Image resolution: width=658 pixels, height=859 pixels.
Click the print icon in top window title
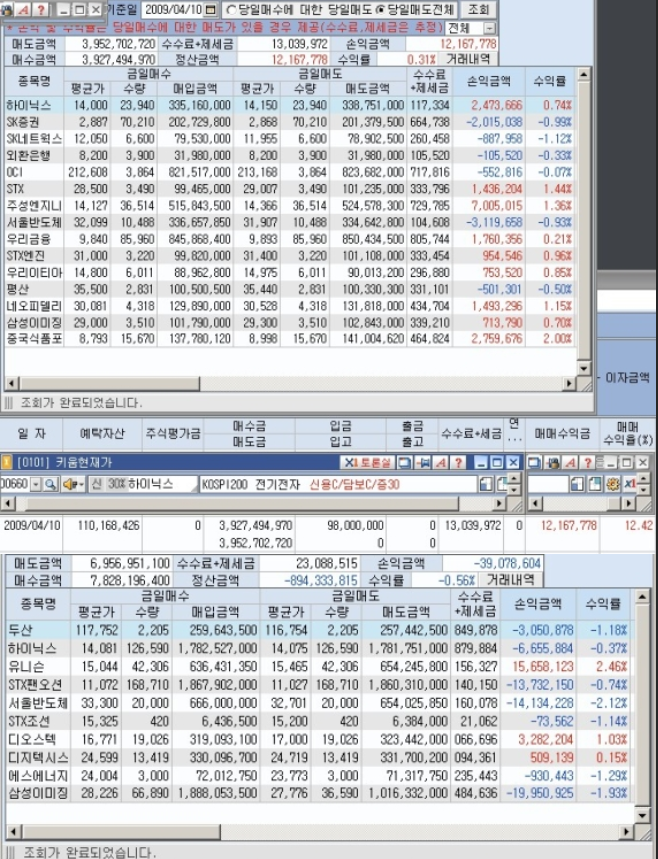click(7, 10)
